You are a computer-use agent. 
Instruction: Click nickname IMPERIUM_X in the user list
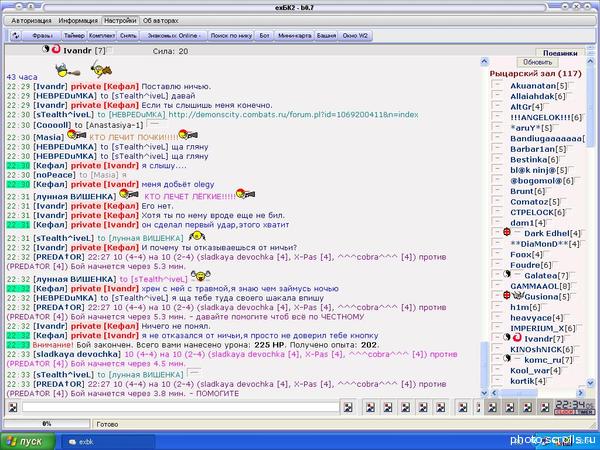[x=537, y=328]
